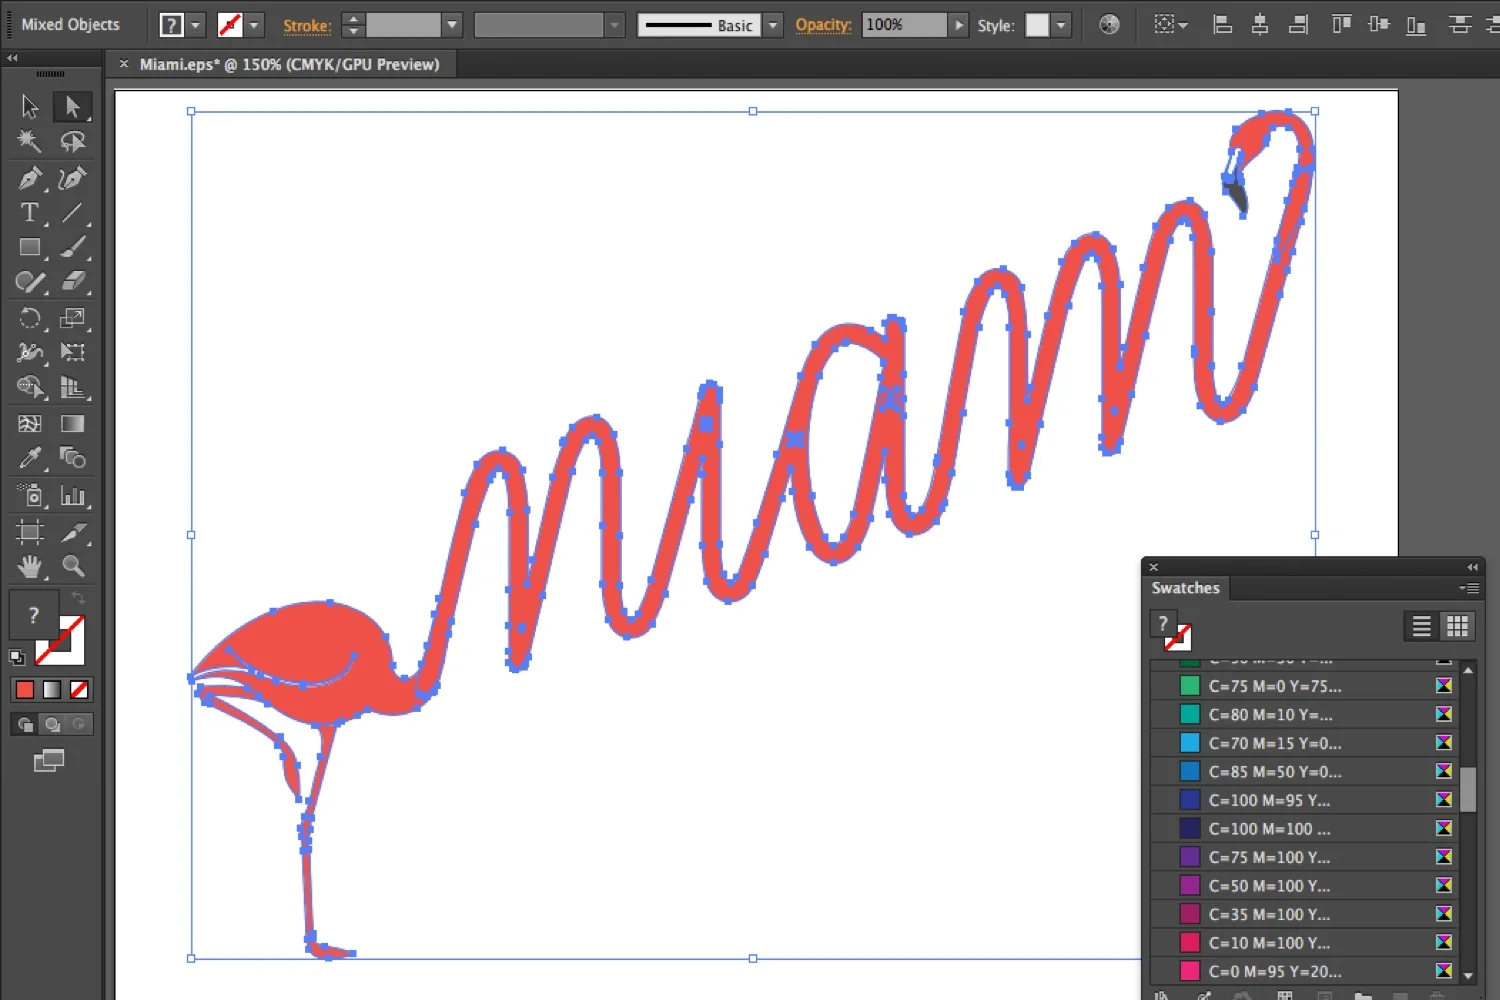Select the Symbol Sprayer tool
The height and width of the screenshot is (1000, 1500).
pos(29,495)
